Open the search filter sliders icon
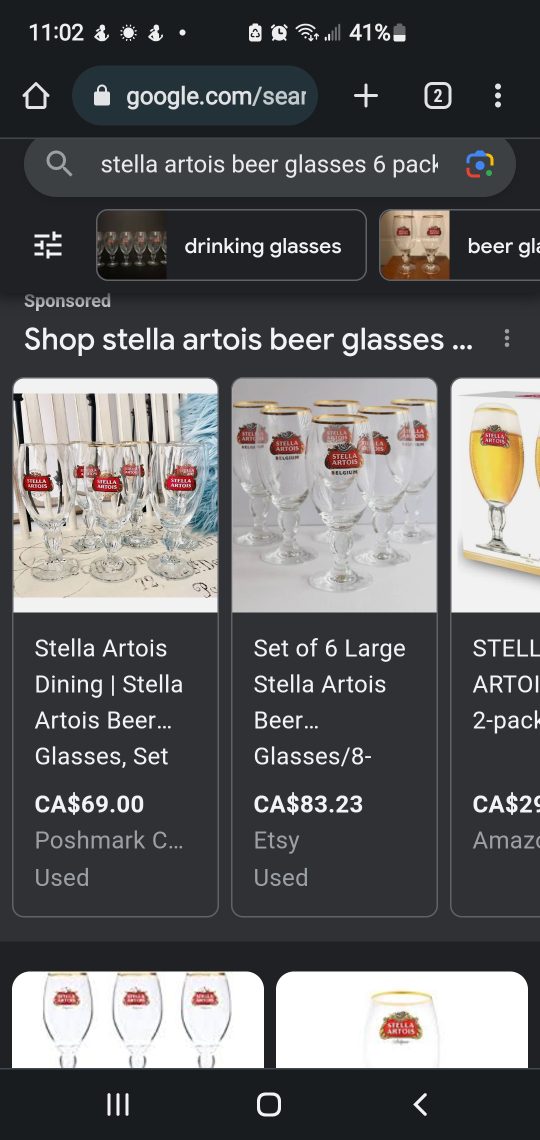The image size is (540, 1140). (48, 245)
